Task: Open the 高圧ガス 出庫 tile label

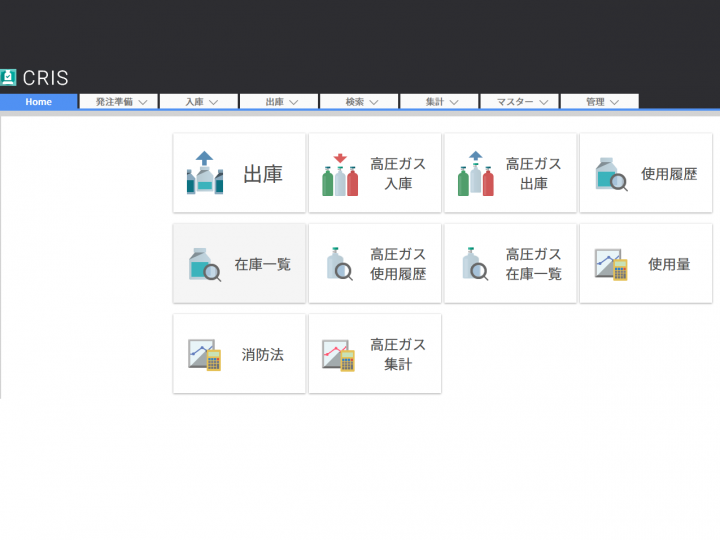Action: click(x=534, y=174)
